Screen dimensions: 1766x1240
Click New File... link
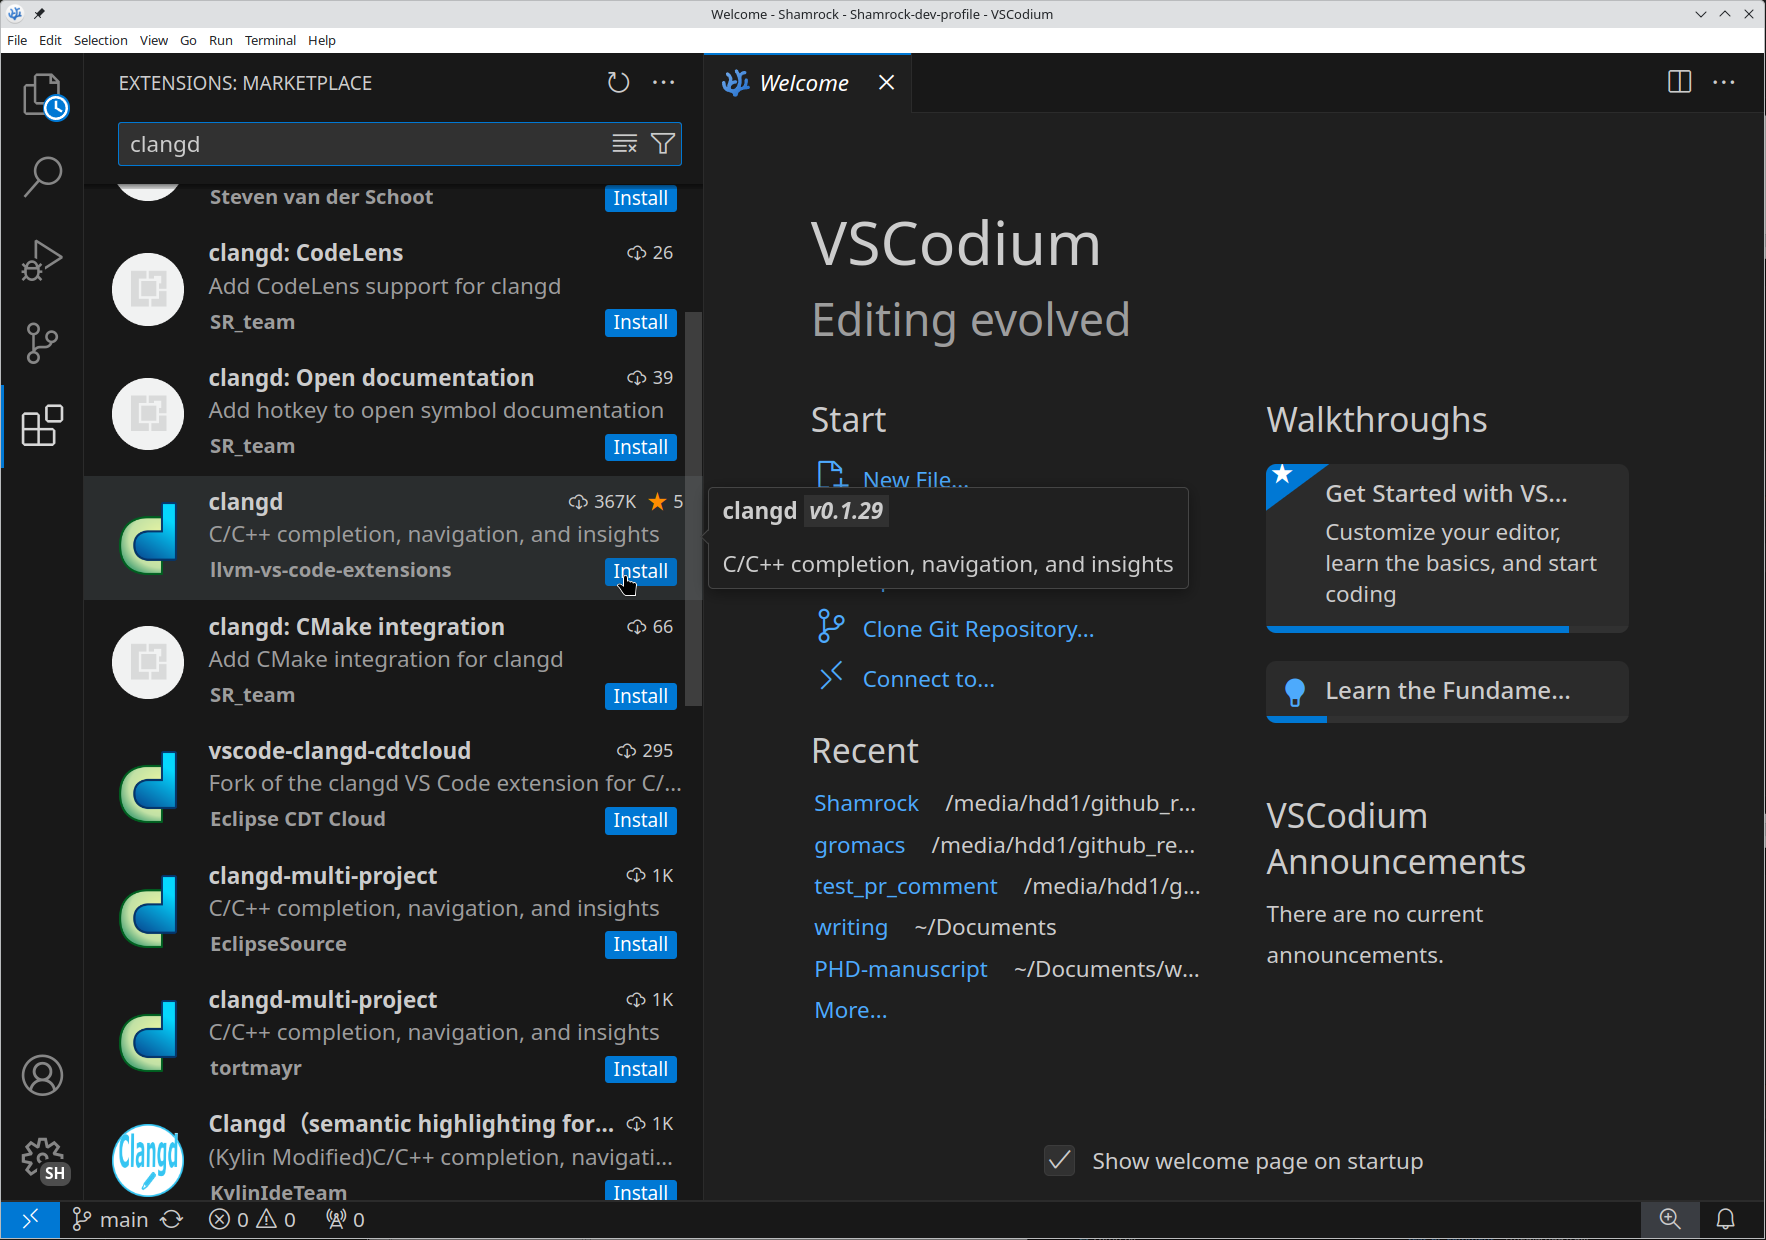pos(915,479)
